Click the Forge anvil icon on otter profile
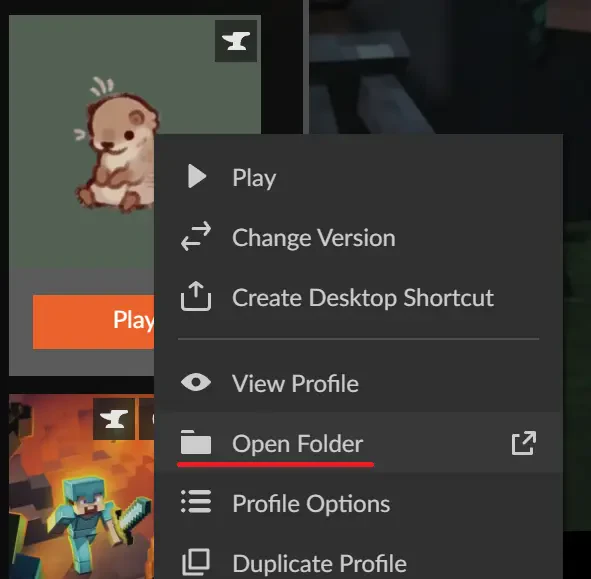The image size is (591, 579). click(236, 41)
